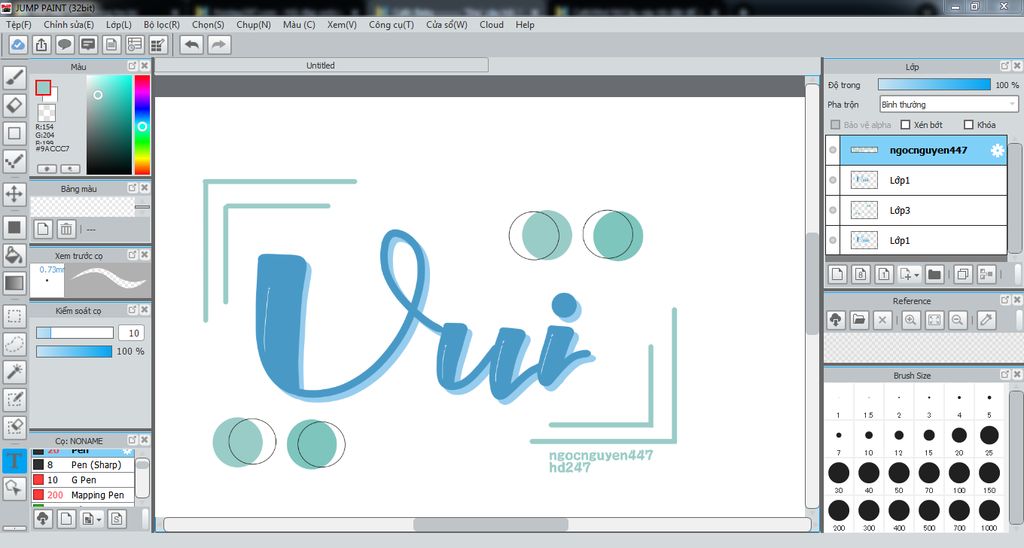This screenshot has height=548, width=1024.
Task: Open the Chỉnh sửa(E) menu
Action: [69, 25]
